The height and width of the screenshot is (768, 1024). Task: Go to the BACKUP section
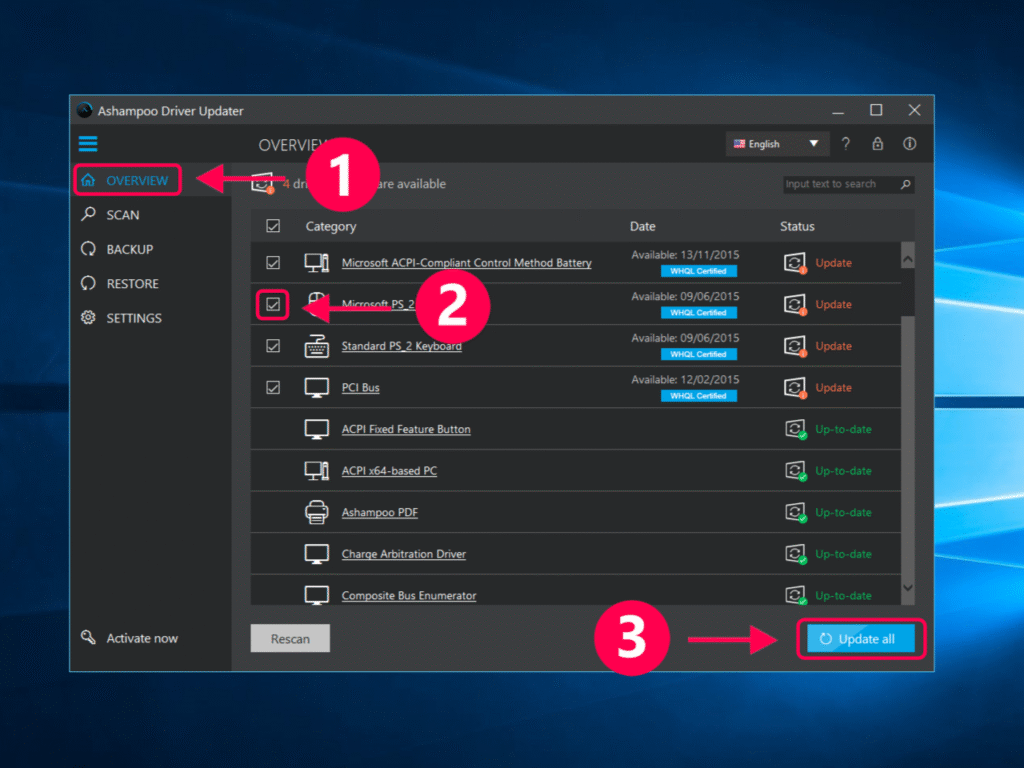[x=129, y=249]
